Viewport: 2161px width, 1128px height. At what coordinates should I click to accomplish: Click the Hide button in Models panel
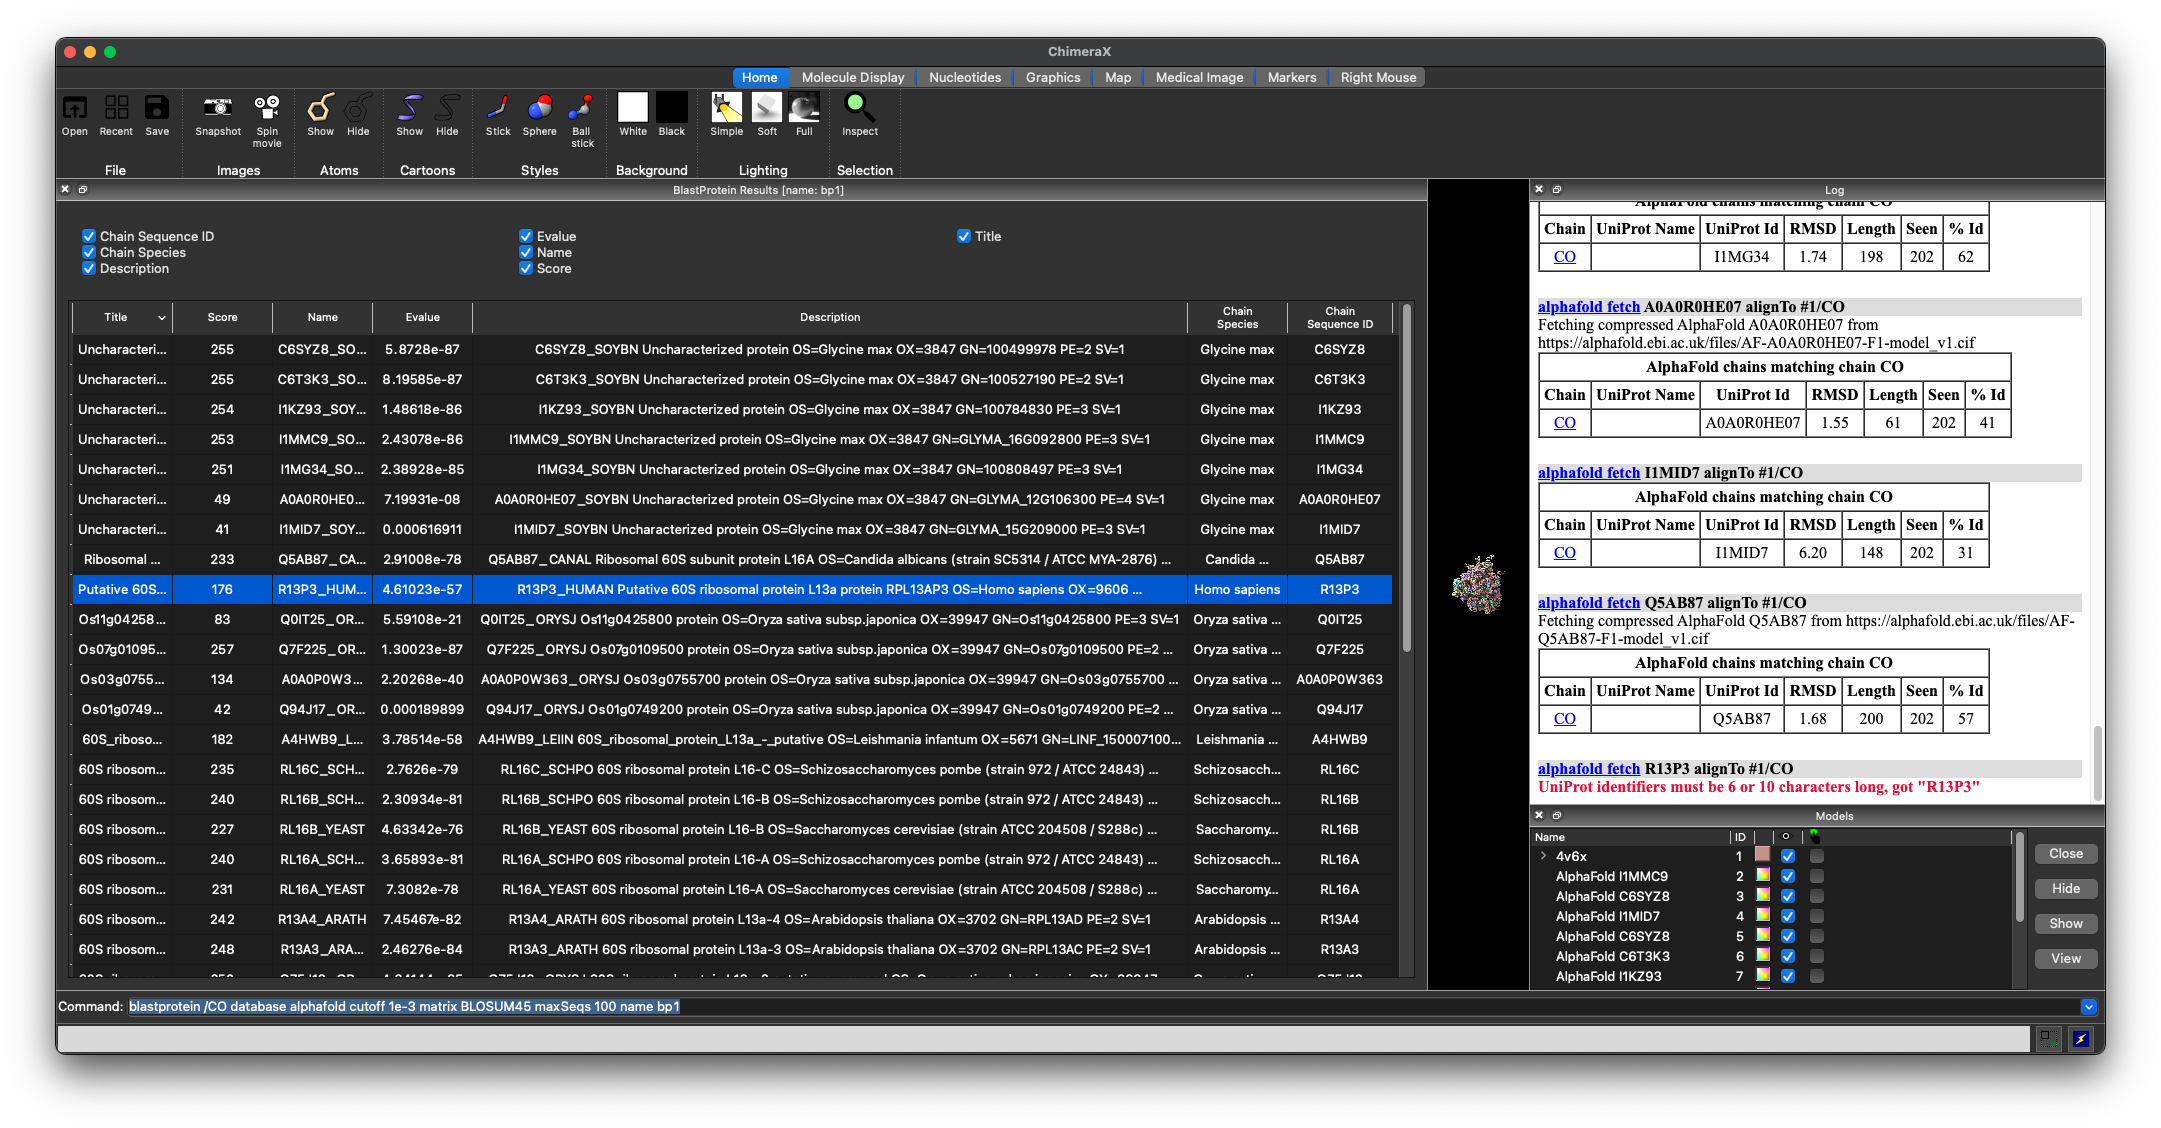point(2065,889)
